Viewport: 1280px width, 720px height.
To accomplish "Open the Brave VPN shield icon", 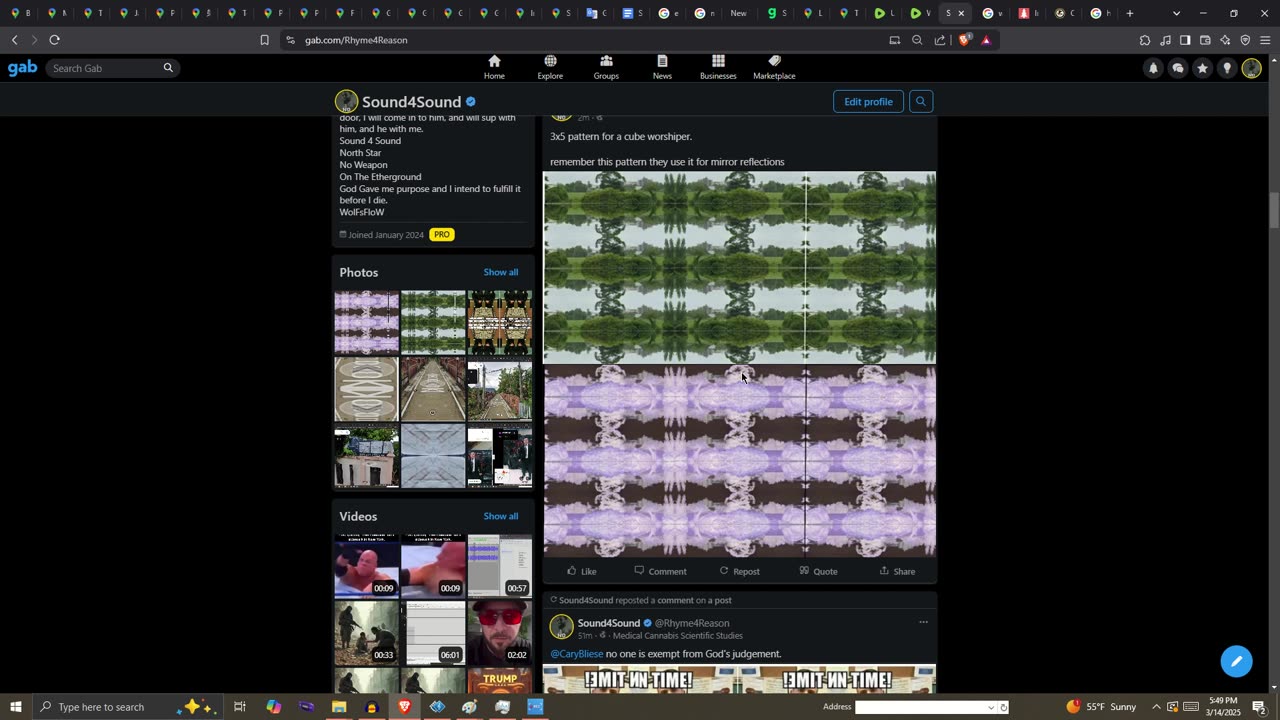I will (1245, 40).
